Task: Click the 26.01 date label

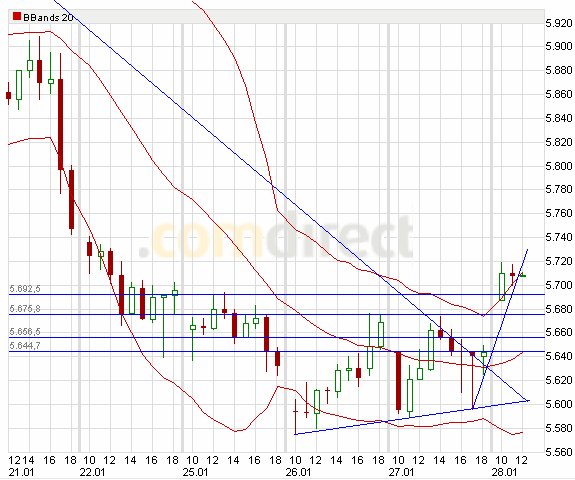Action: 298,472
